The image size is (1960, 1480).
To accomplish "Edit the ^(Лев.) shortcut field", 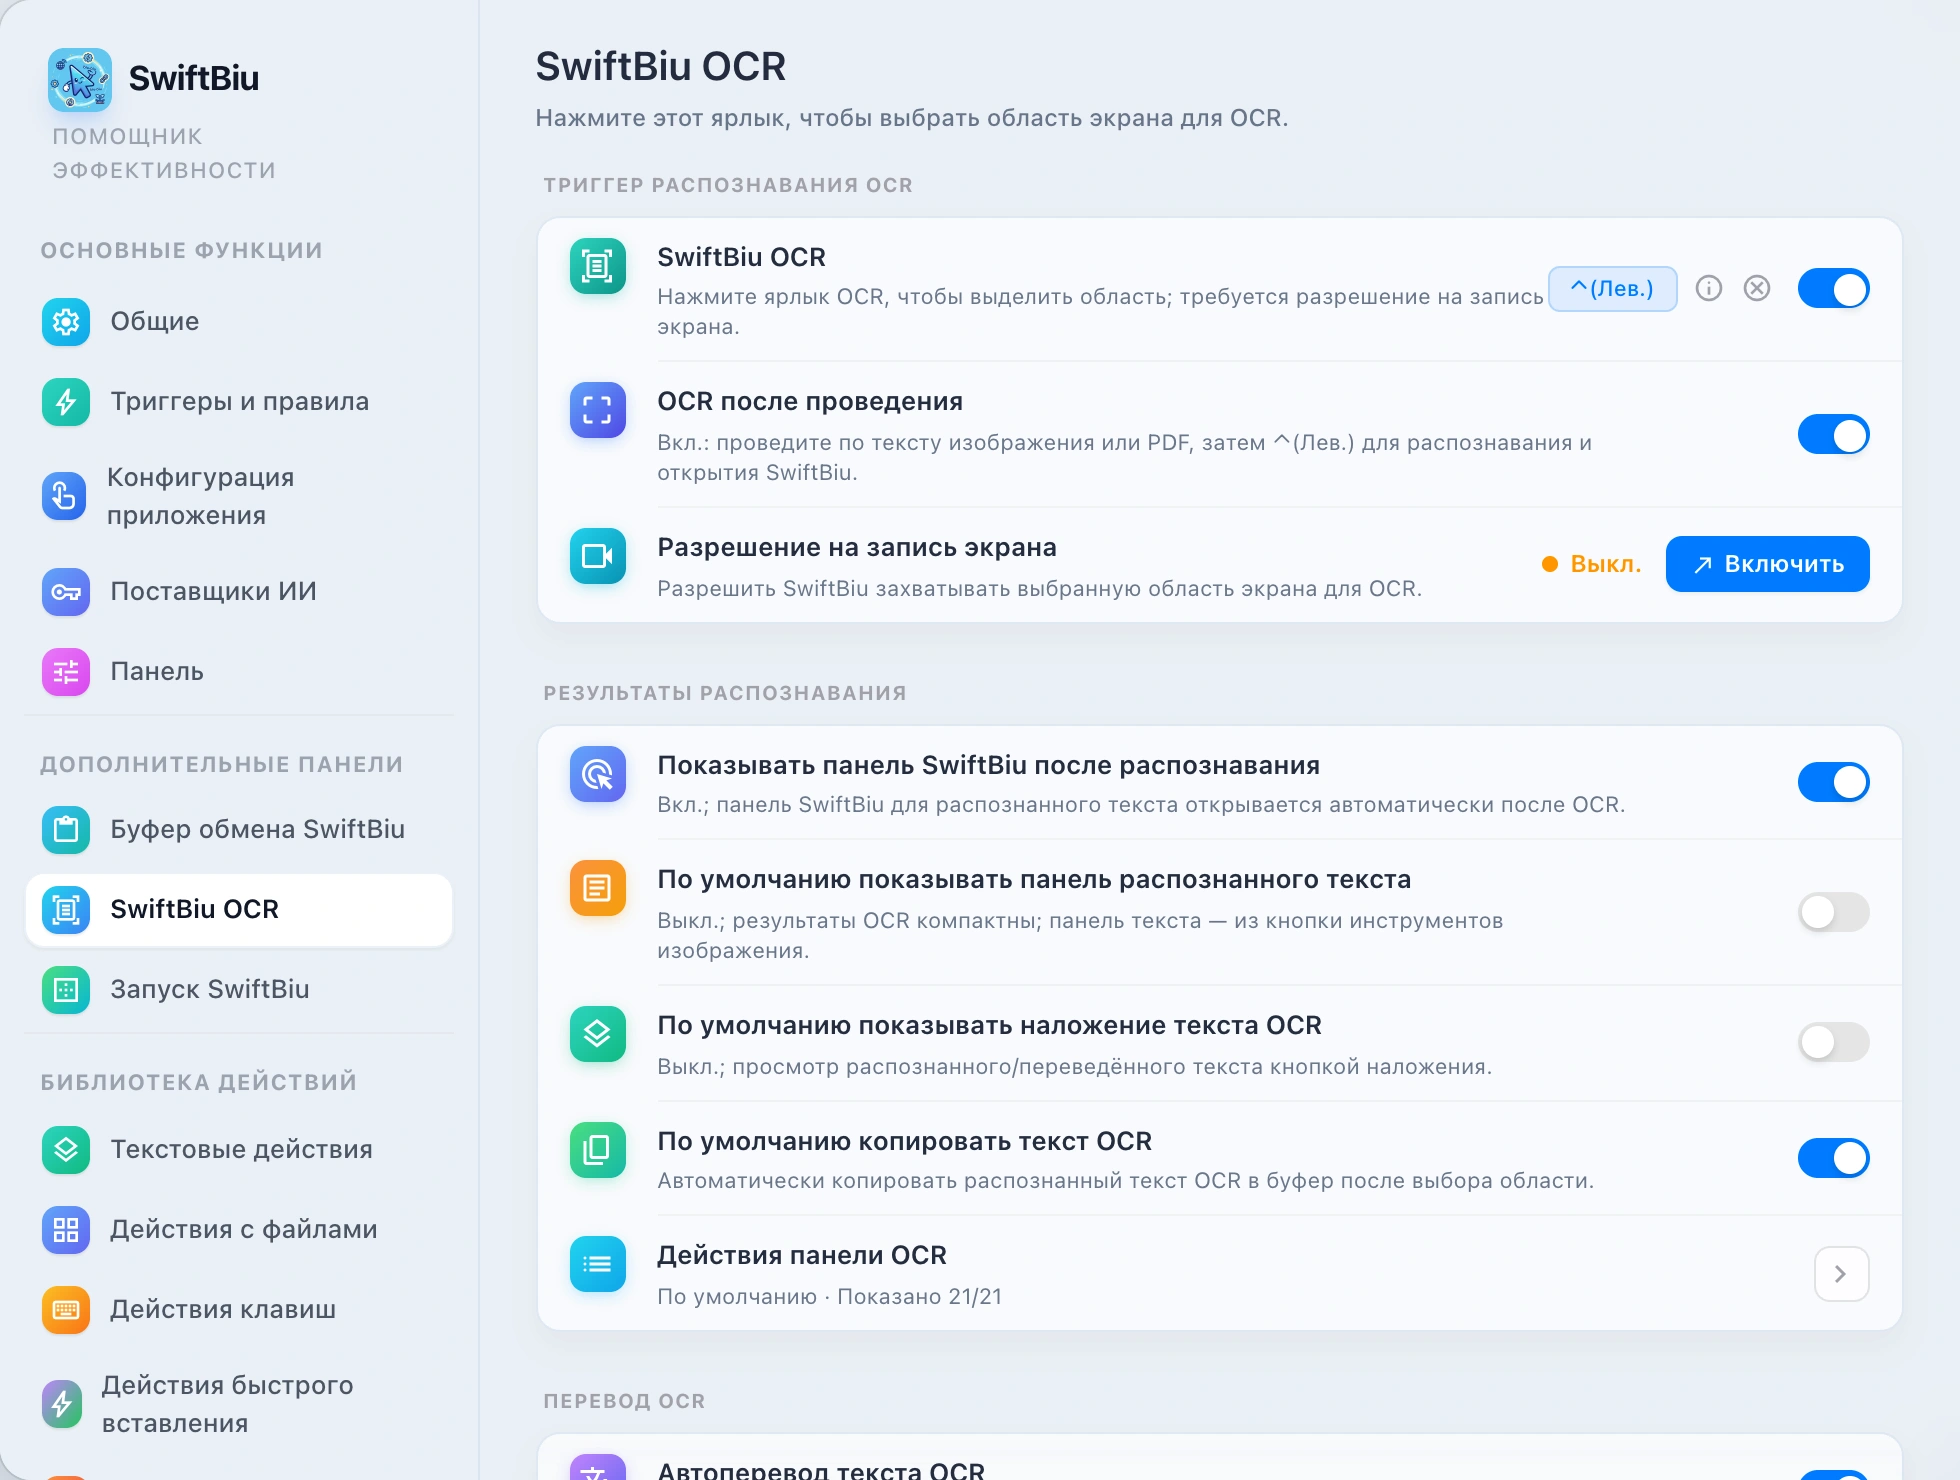I will click(1613, 289).
